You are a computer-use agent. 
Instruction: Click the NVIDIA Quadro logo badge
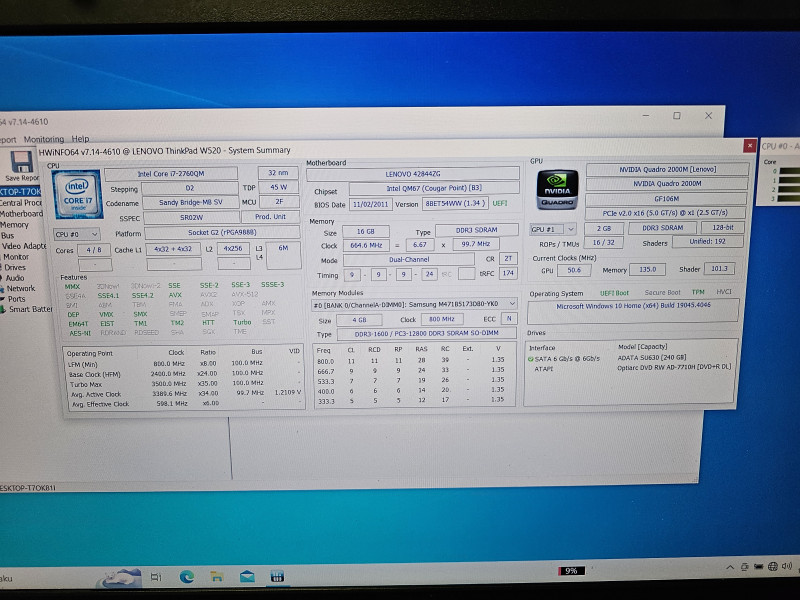coord(557,190)
